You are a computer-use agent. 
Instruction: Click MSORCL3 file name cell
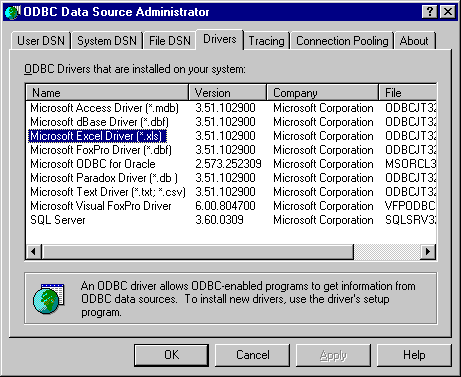(x=411, y=164)
